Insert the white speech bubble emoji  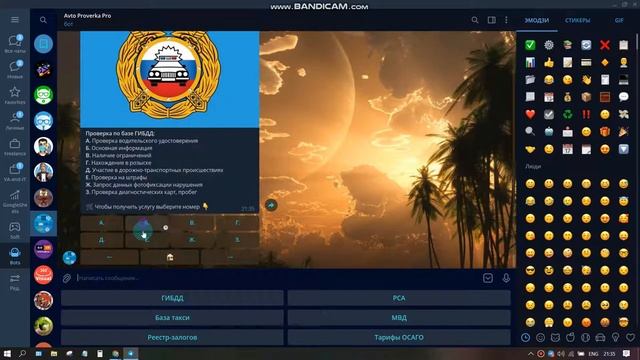(x=623, y=97)
